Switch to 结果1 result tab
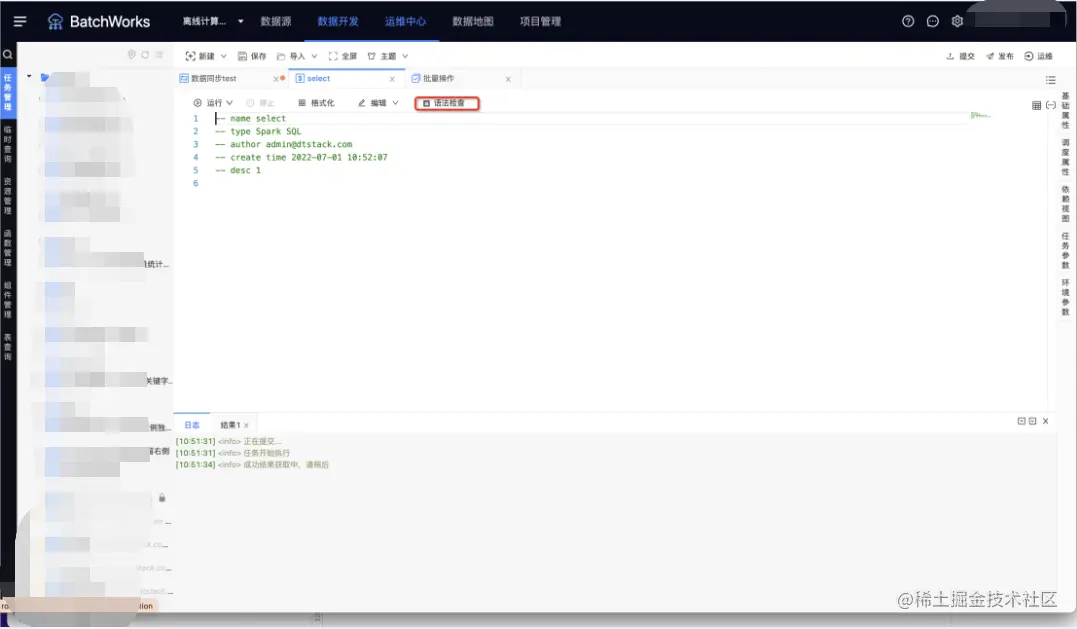Viewport: 1077px width, 629px height. [x=229, y=425]
